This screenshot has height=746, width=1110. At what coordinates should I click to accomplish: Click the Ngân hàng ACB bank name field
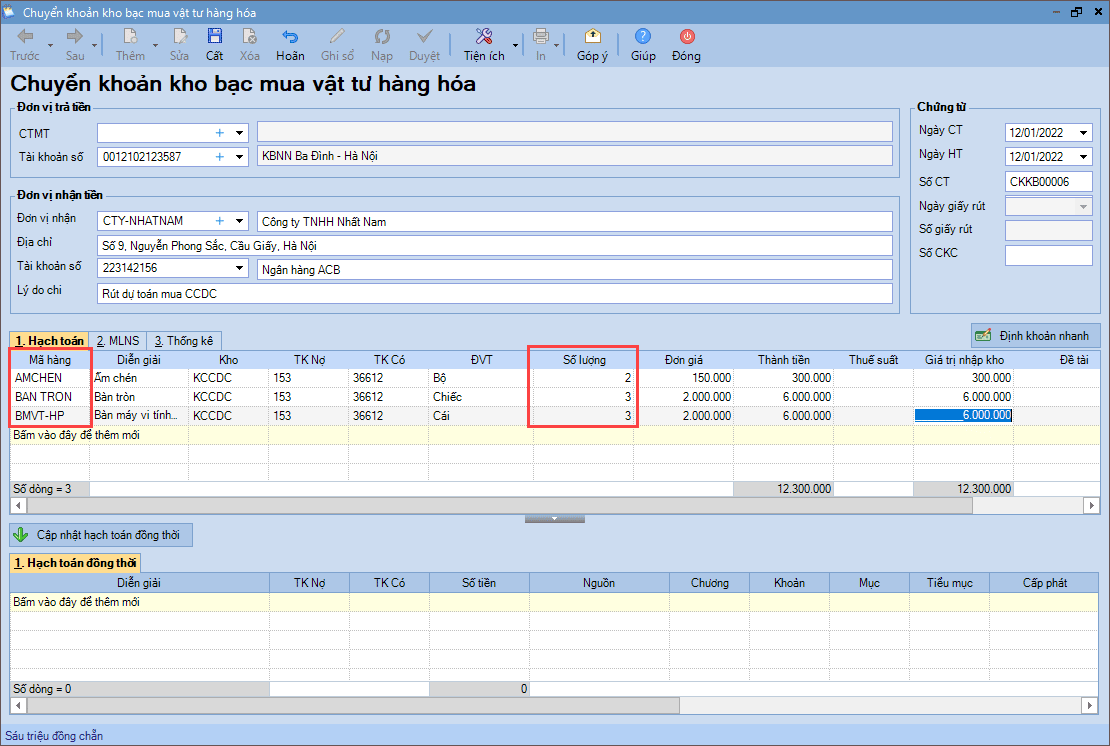click(x=574, y=270)
